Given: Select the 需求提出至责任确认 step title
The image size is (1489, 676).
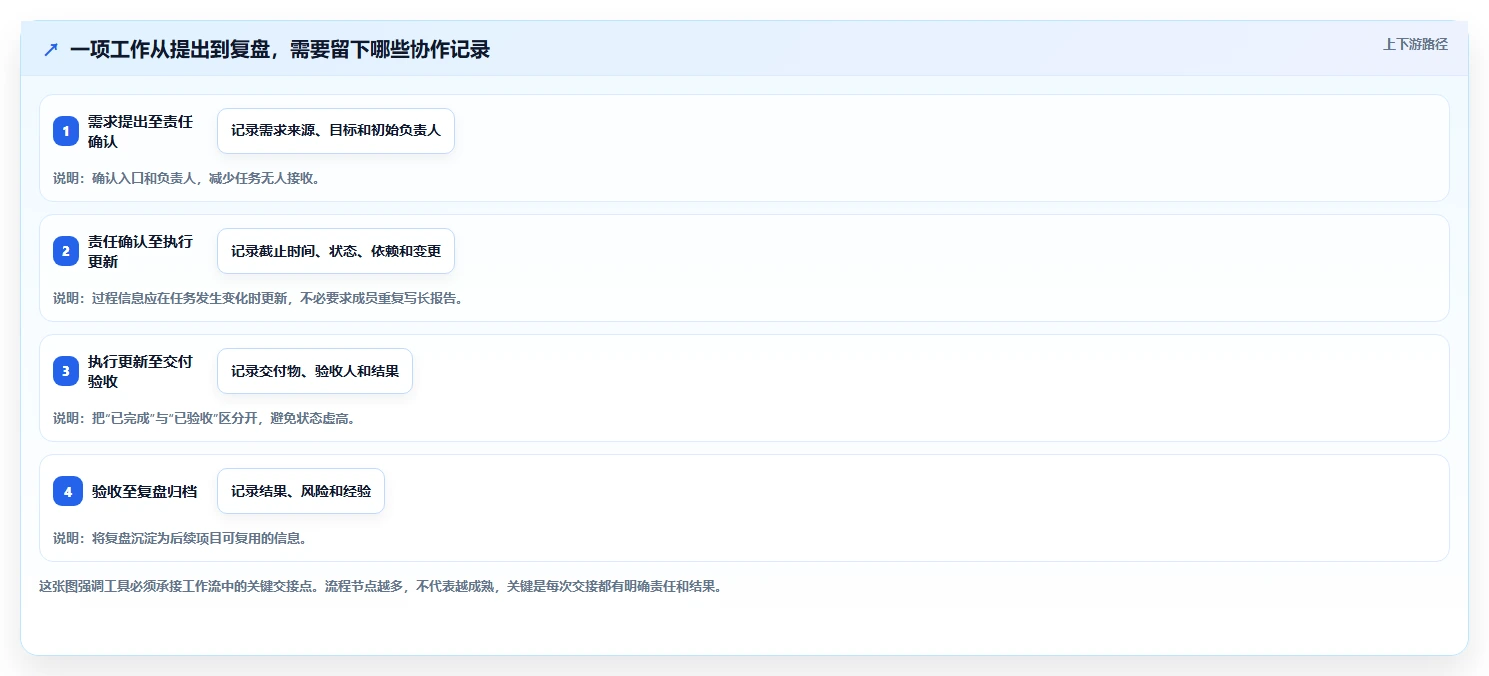Looking at the screenshot, I should point(140,131).
